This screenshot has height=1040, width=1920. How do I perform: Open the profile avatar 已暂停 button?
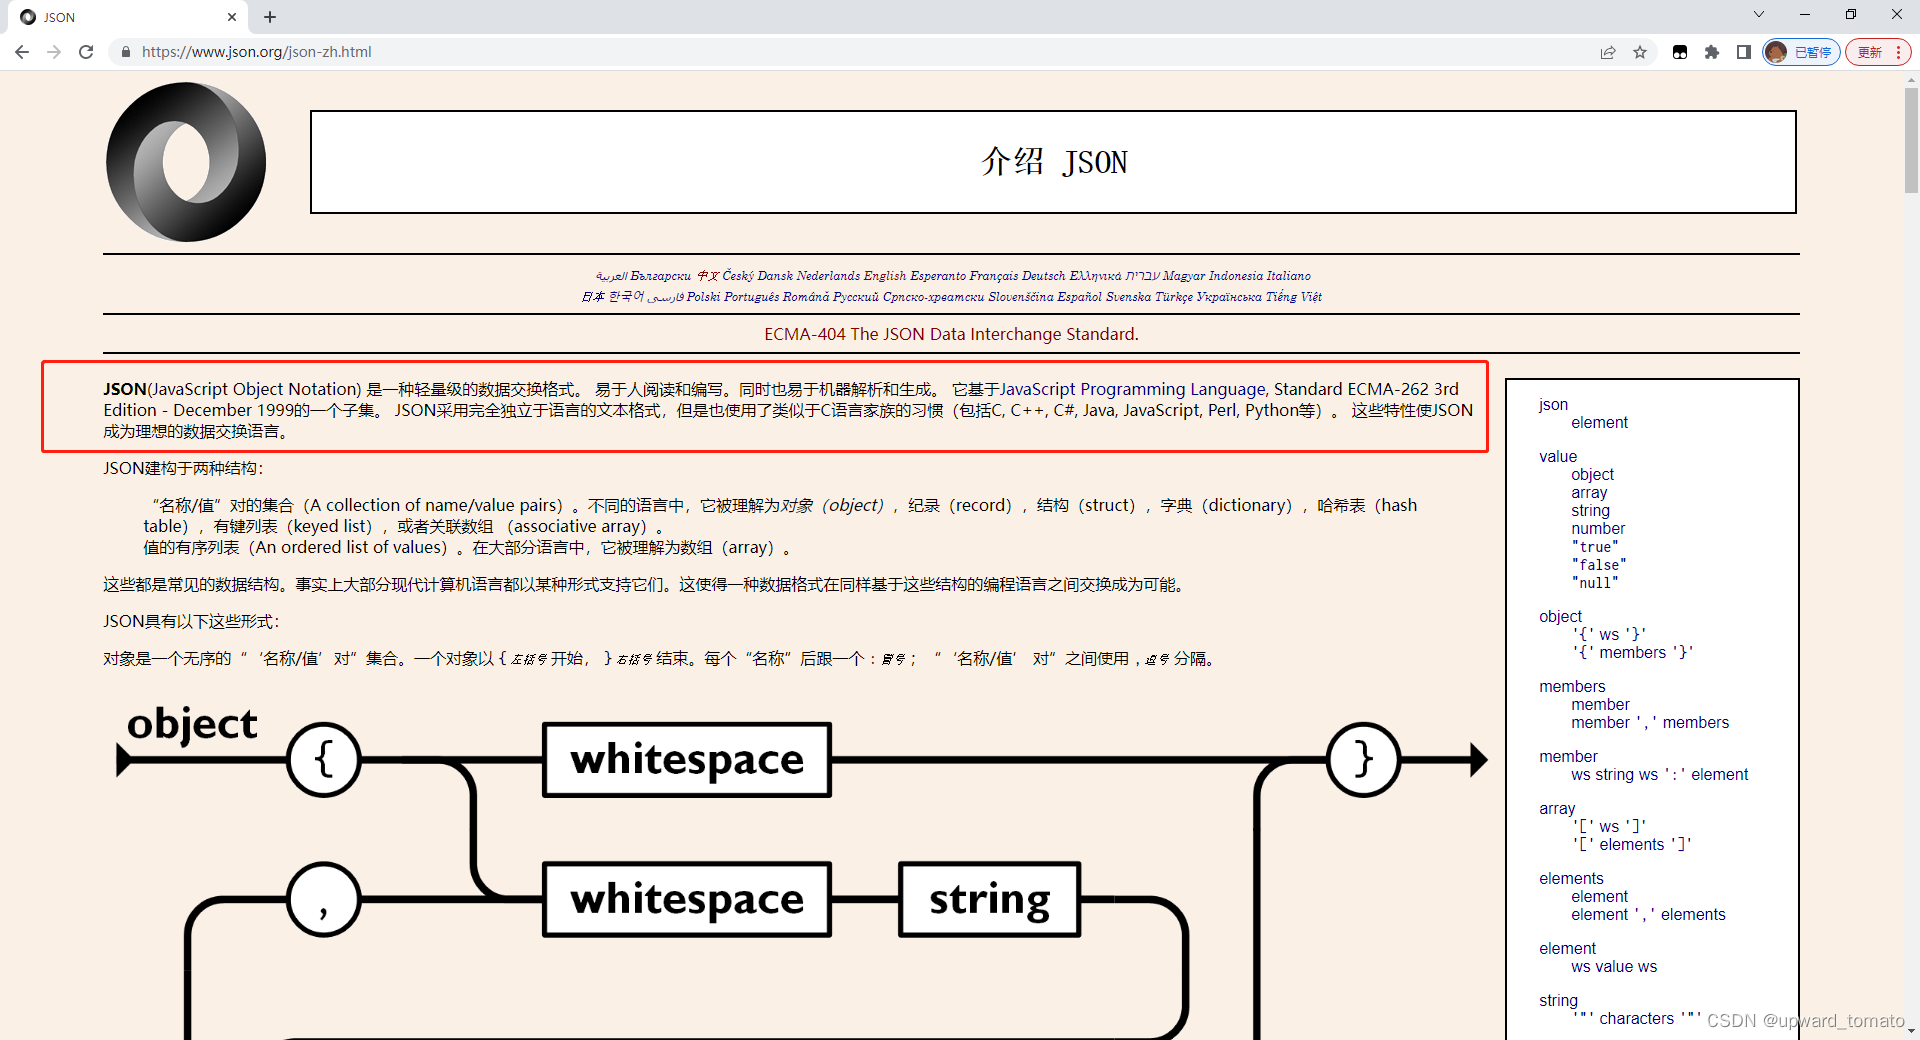[1801, 52]
